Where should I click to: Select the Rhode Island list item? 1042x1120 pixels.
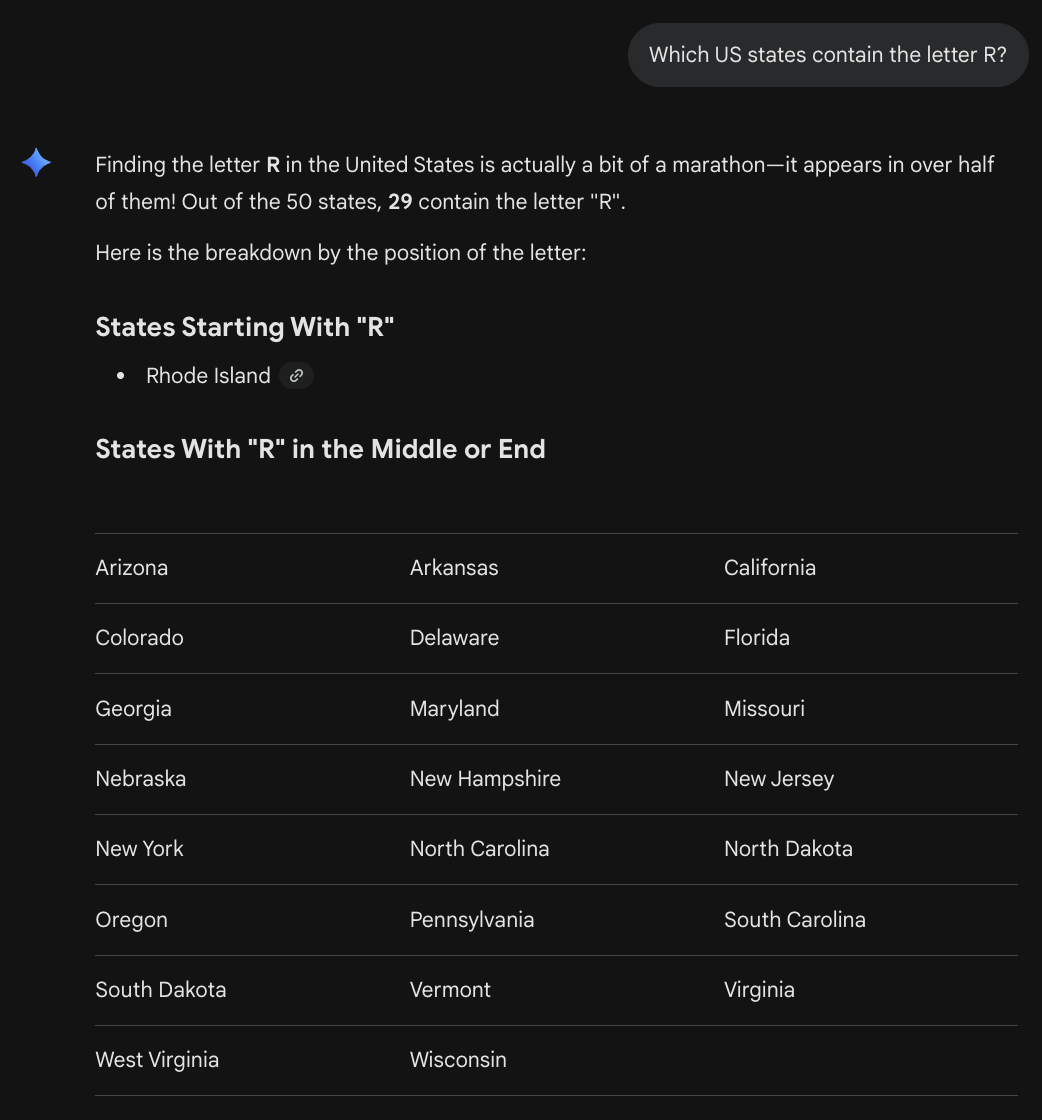click(208, 376)
